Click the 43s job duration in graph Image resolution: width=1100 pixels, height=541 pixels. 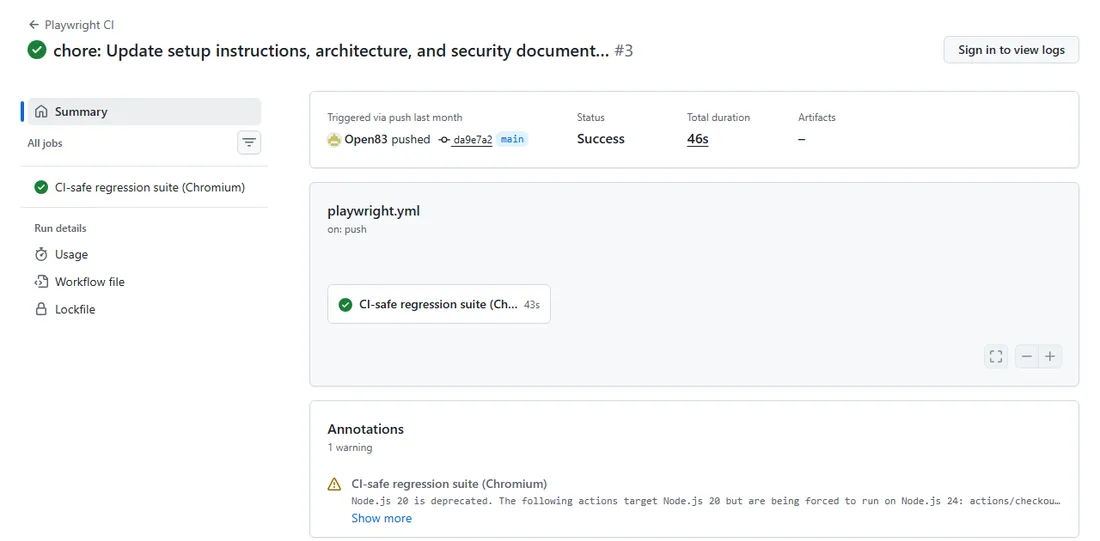tap(532, 305)
